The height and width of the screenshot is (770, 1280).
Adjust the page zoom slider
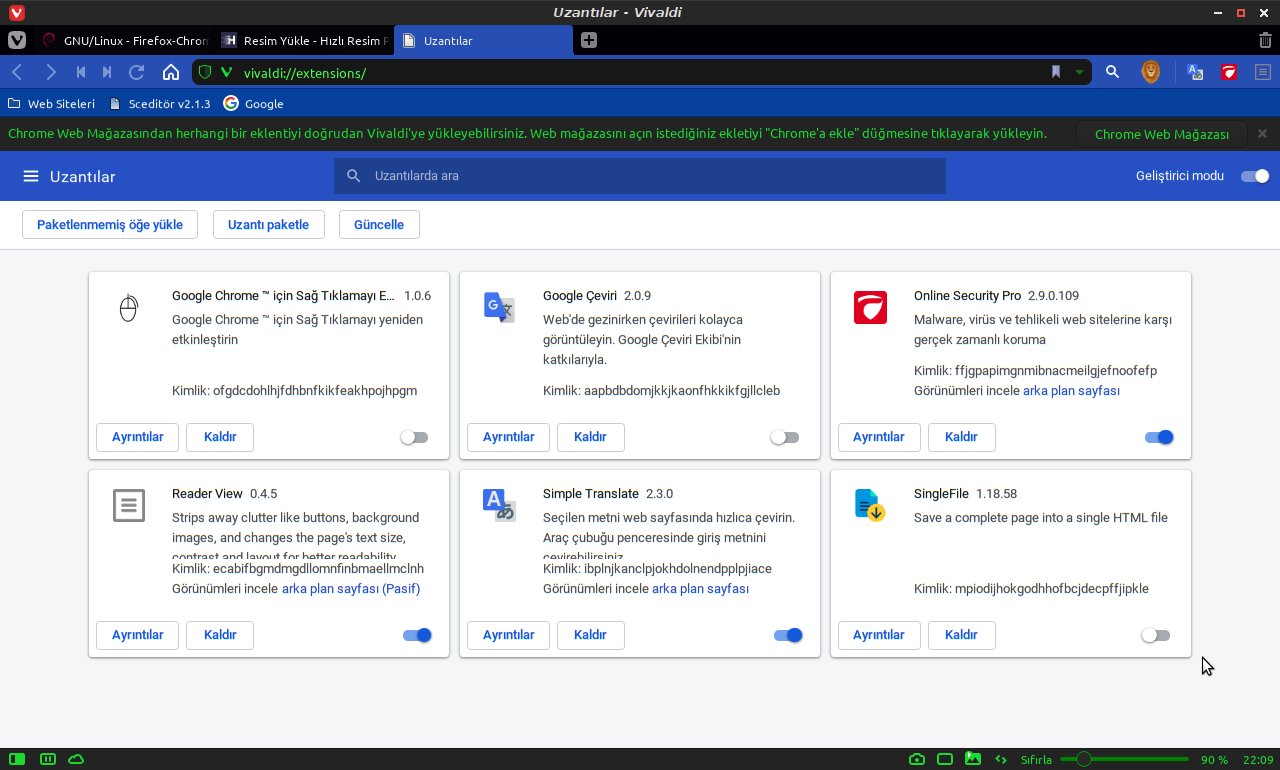point(1124,760)
